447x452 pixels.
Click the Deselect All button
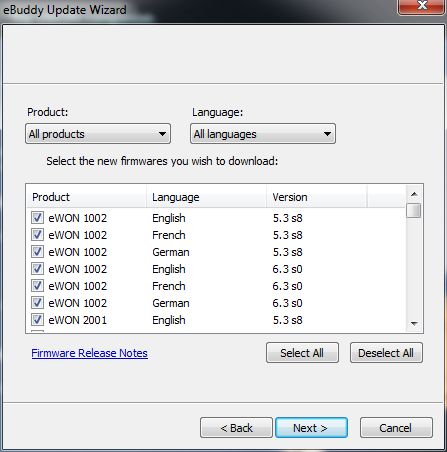(x=386, y=353)
